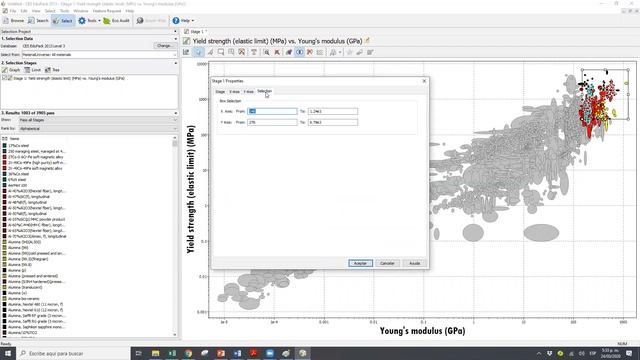Viewport: 640px width, 360px height.
Task: Select '250 maraging steel' row in results
Action: 37,151
